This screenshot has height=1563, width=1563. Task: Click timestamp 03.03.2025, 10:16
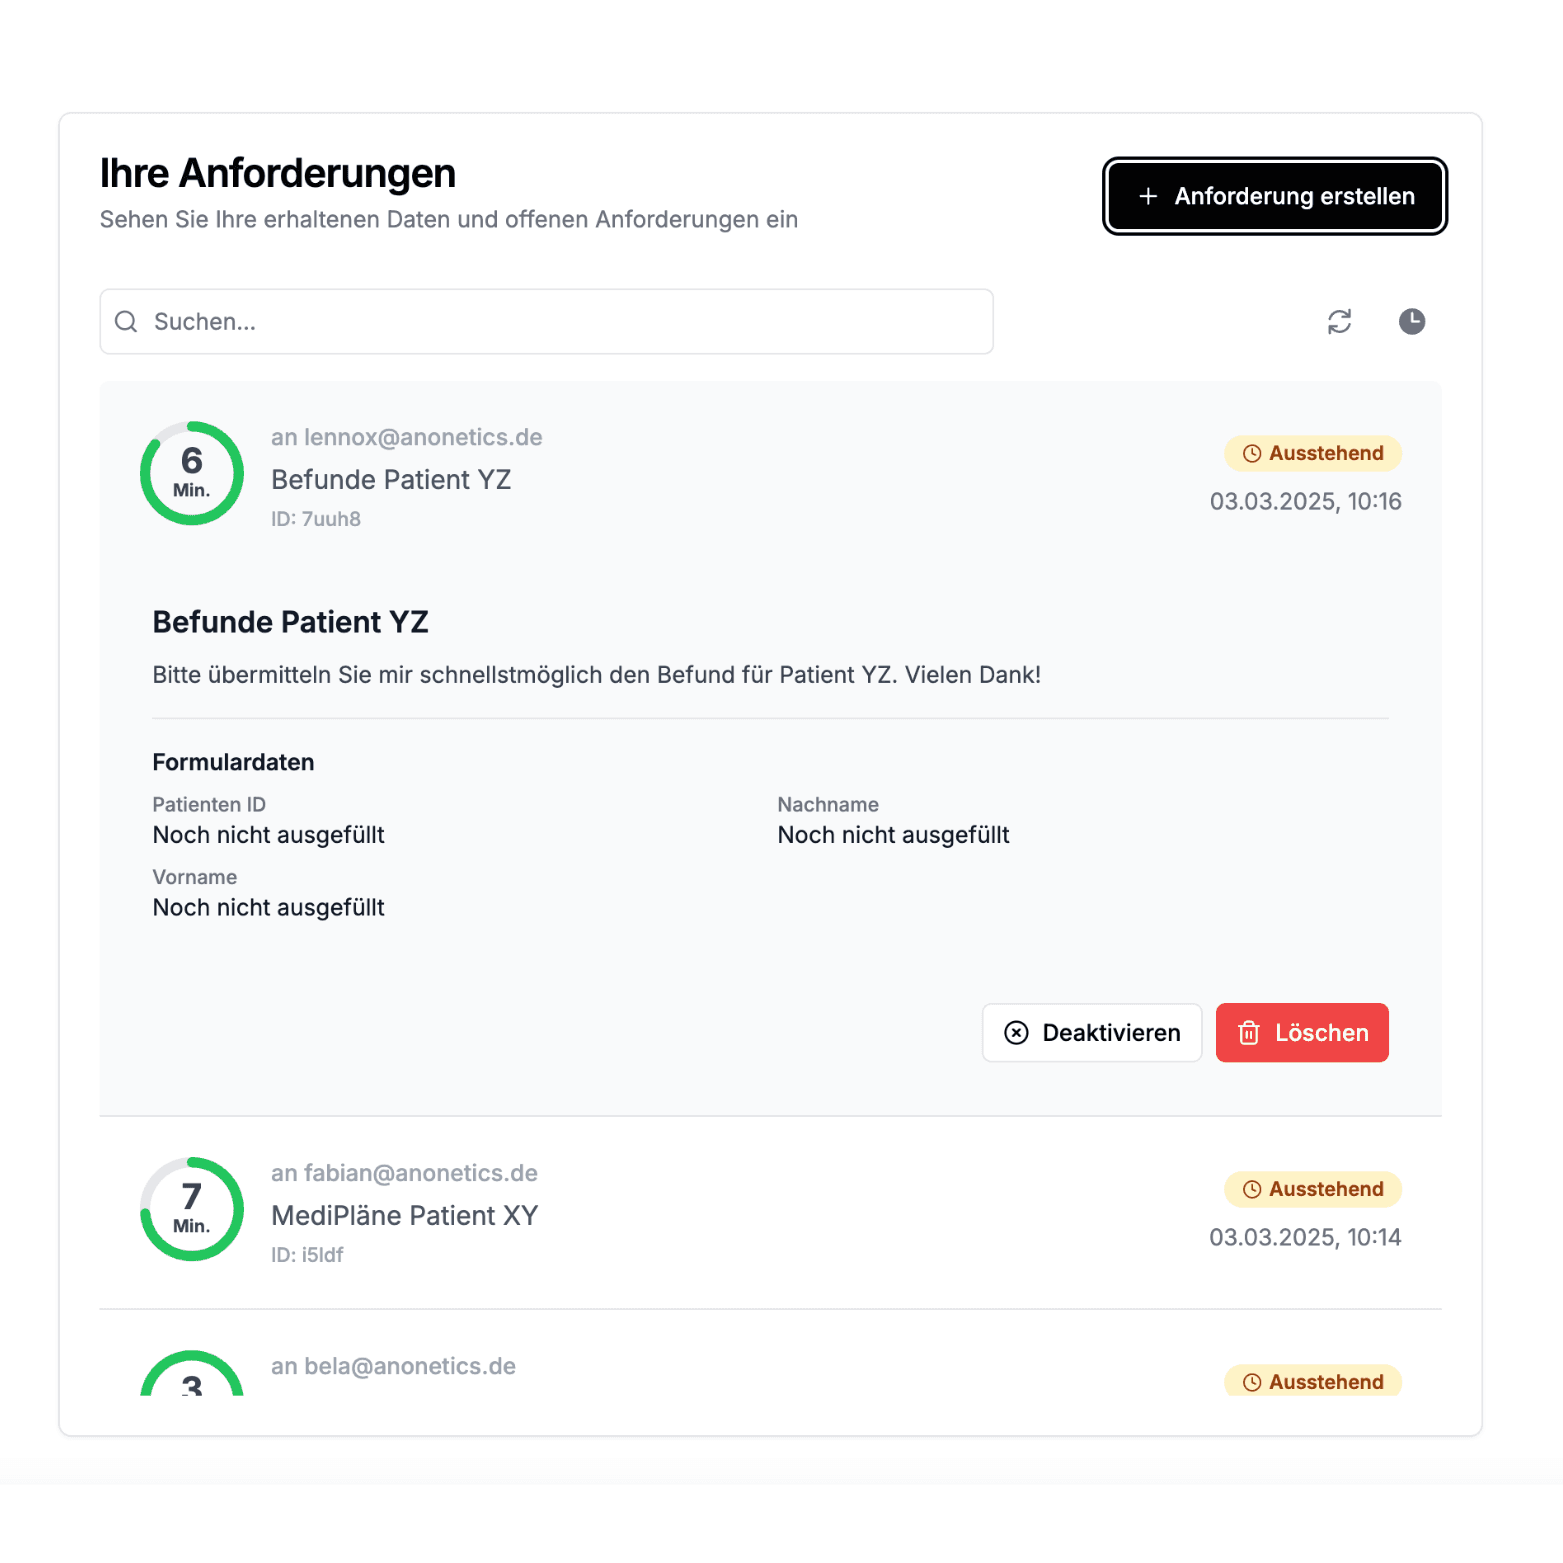tap(1305, 501)
